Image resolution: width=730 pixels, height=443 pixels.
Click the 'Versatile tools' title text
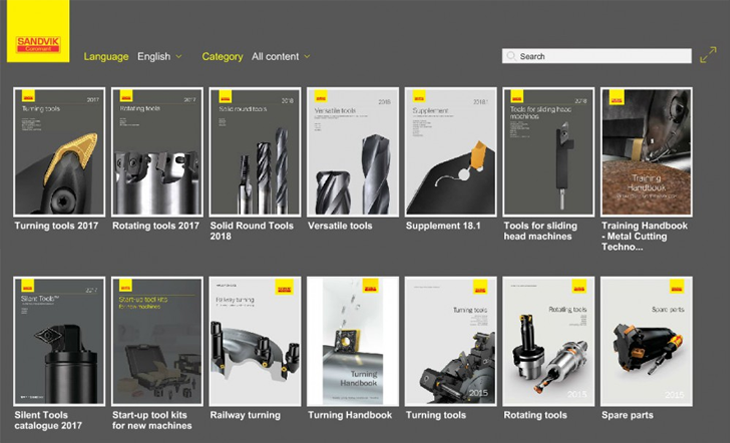pos(340,226)
